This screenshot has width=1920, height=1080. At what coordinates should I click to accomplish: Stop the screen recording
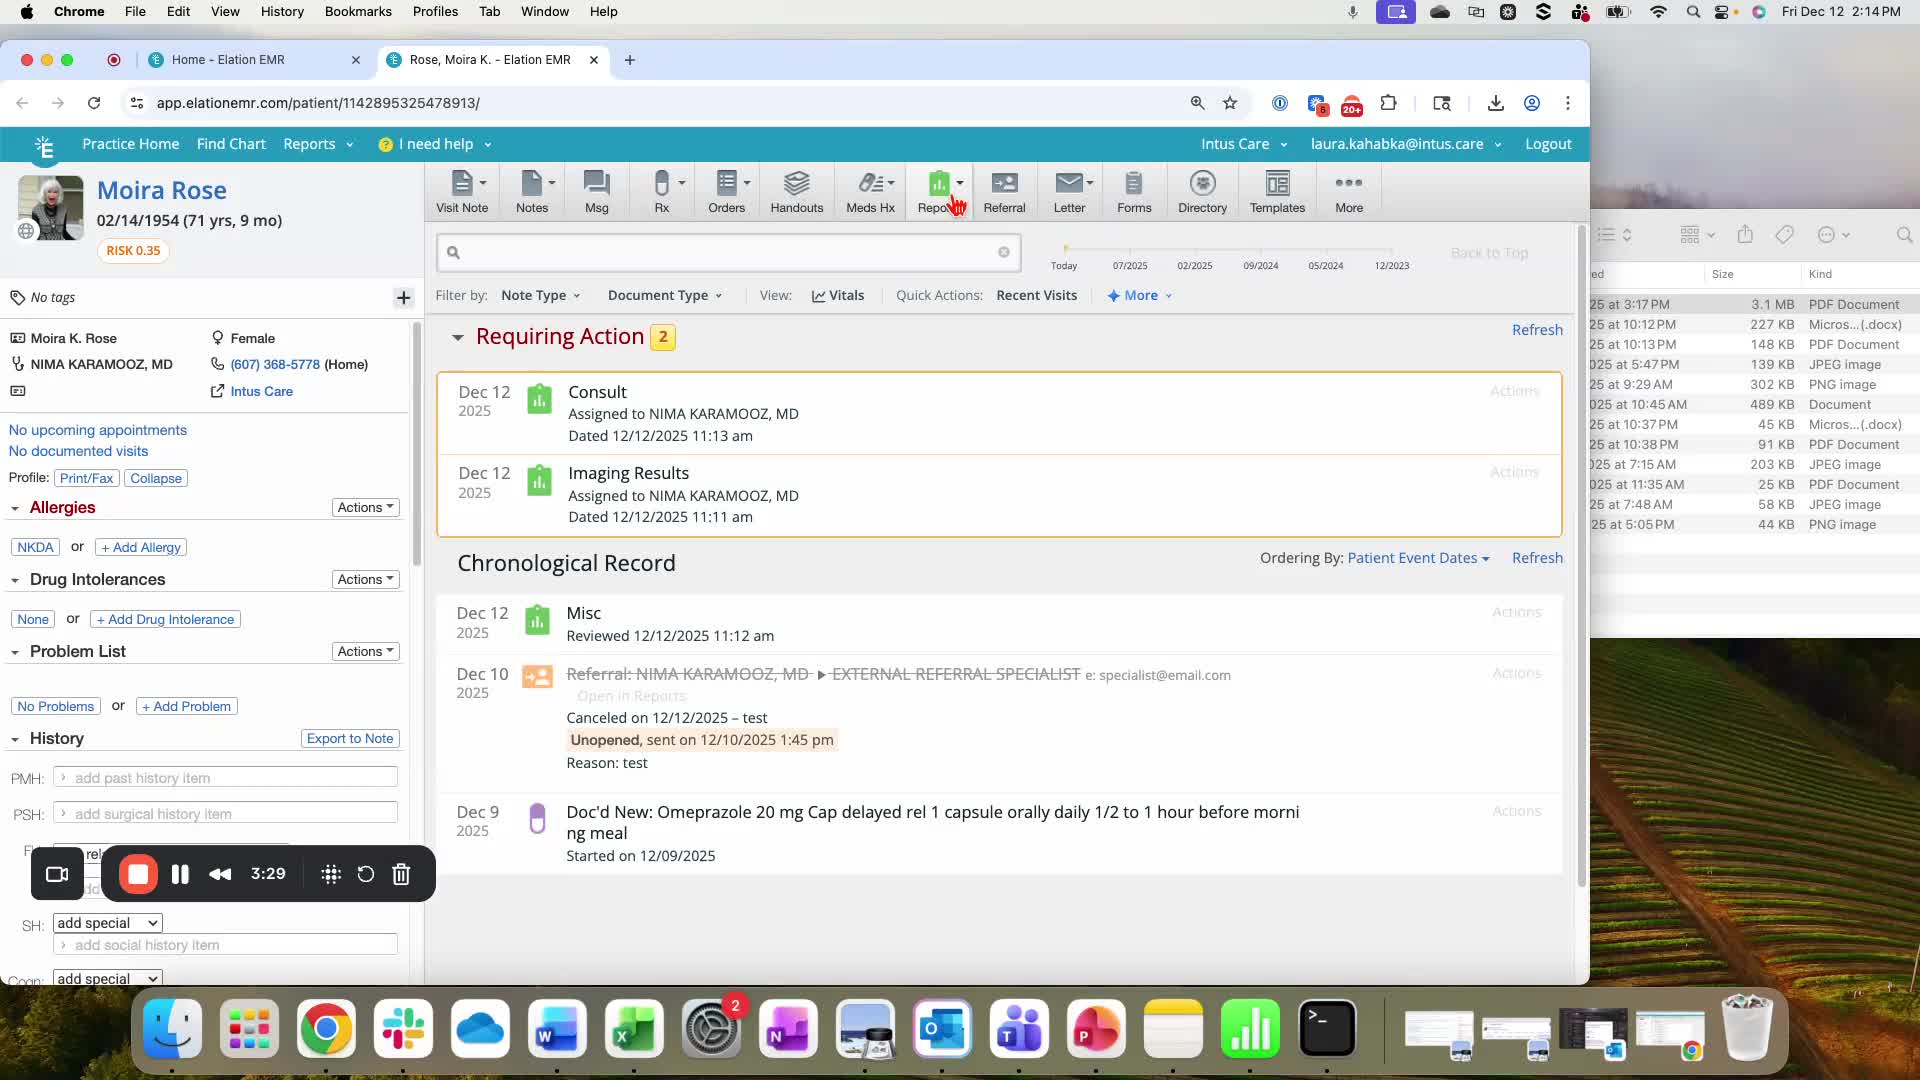click(x=138, y=874)
